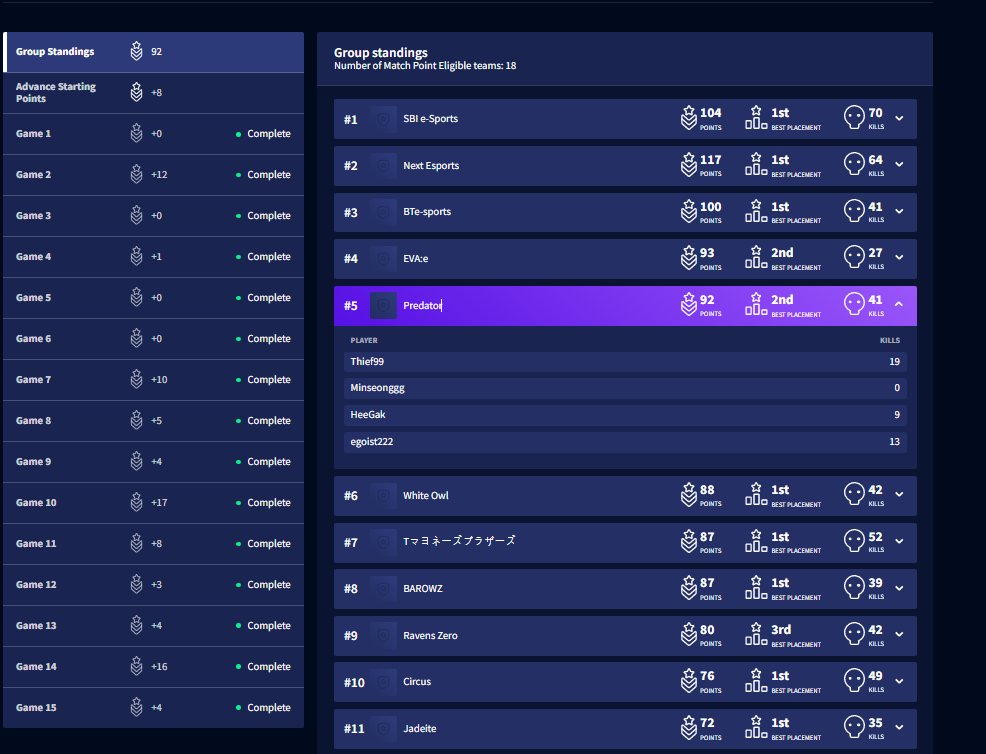
Task: Expand Next Esports player details
Action: click(x=899, y=165)
